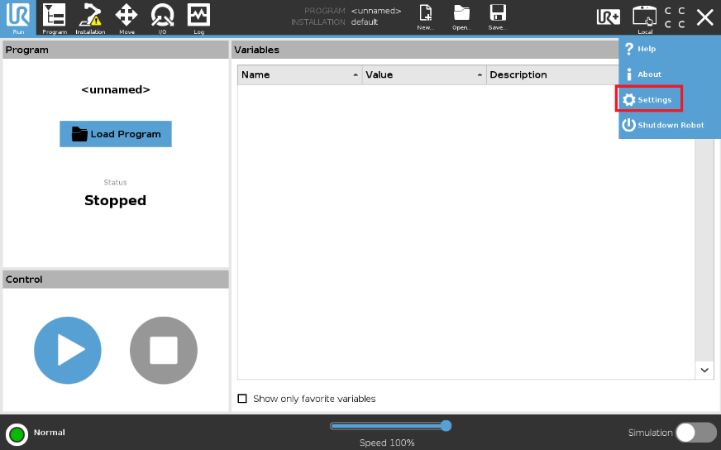Sort variables by Name column

tap(300, 75)
